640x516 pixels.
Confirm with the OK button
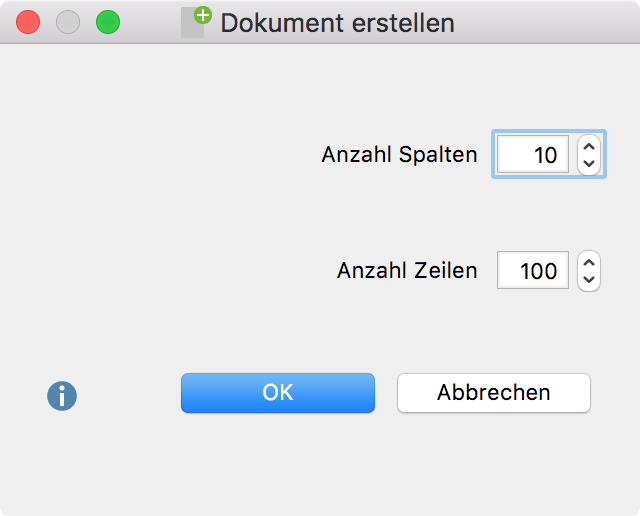278,393
